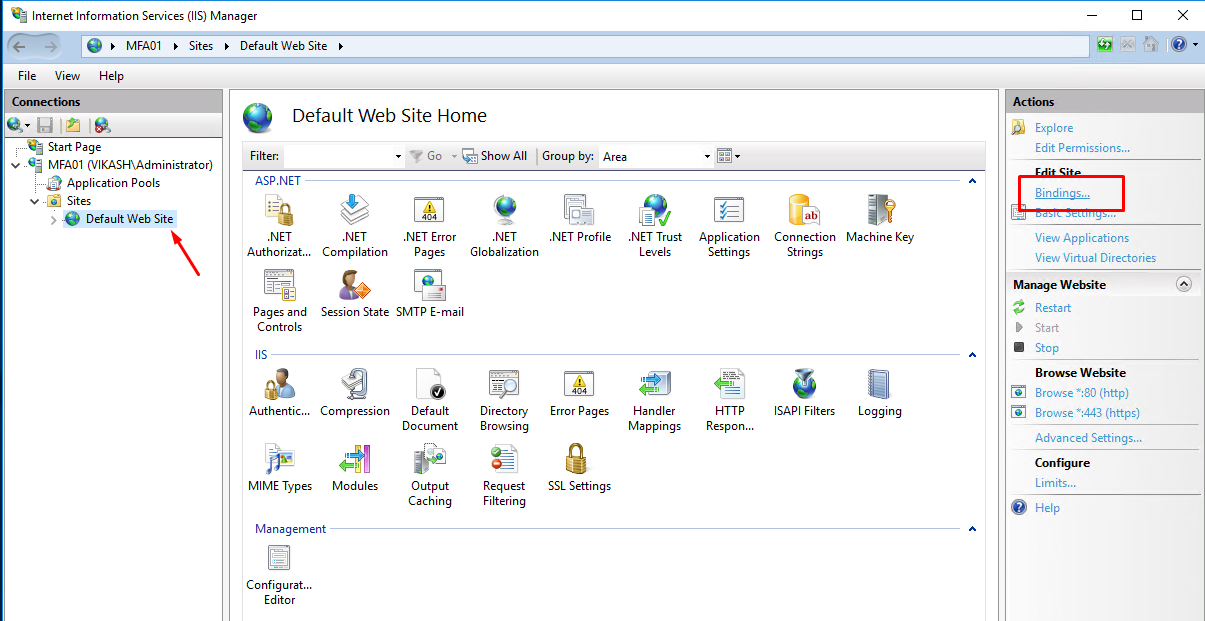Open Output Caching feature
The width and height of the screenshot is (1205, 621).
click(429, 474)
